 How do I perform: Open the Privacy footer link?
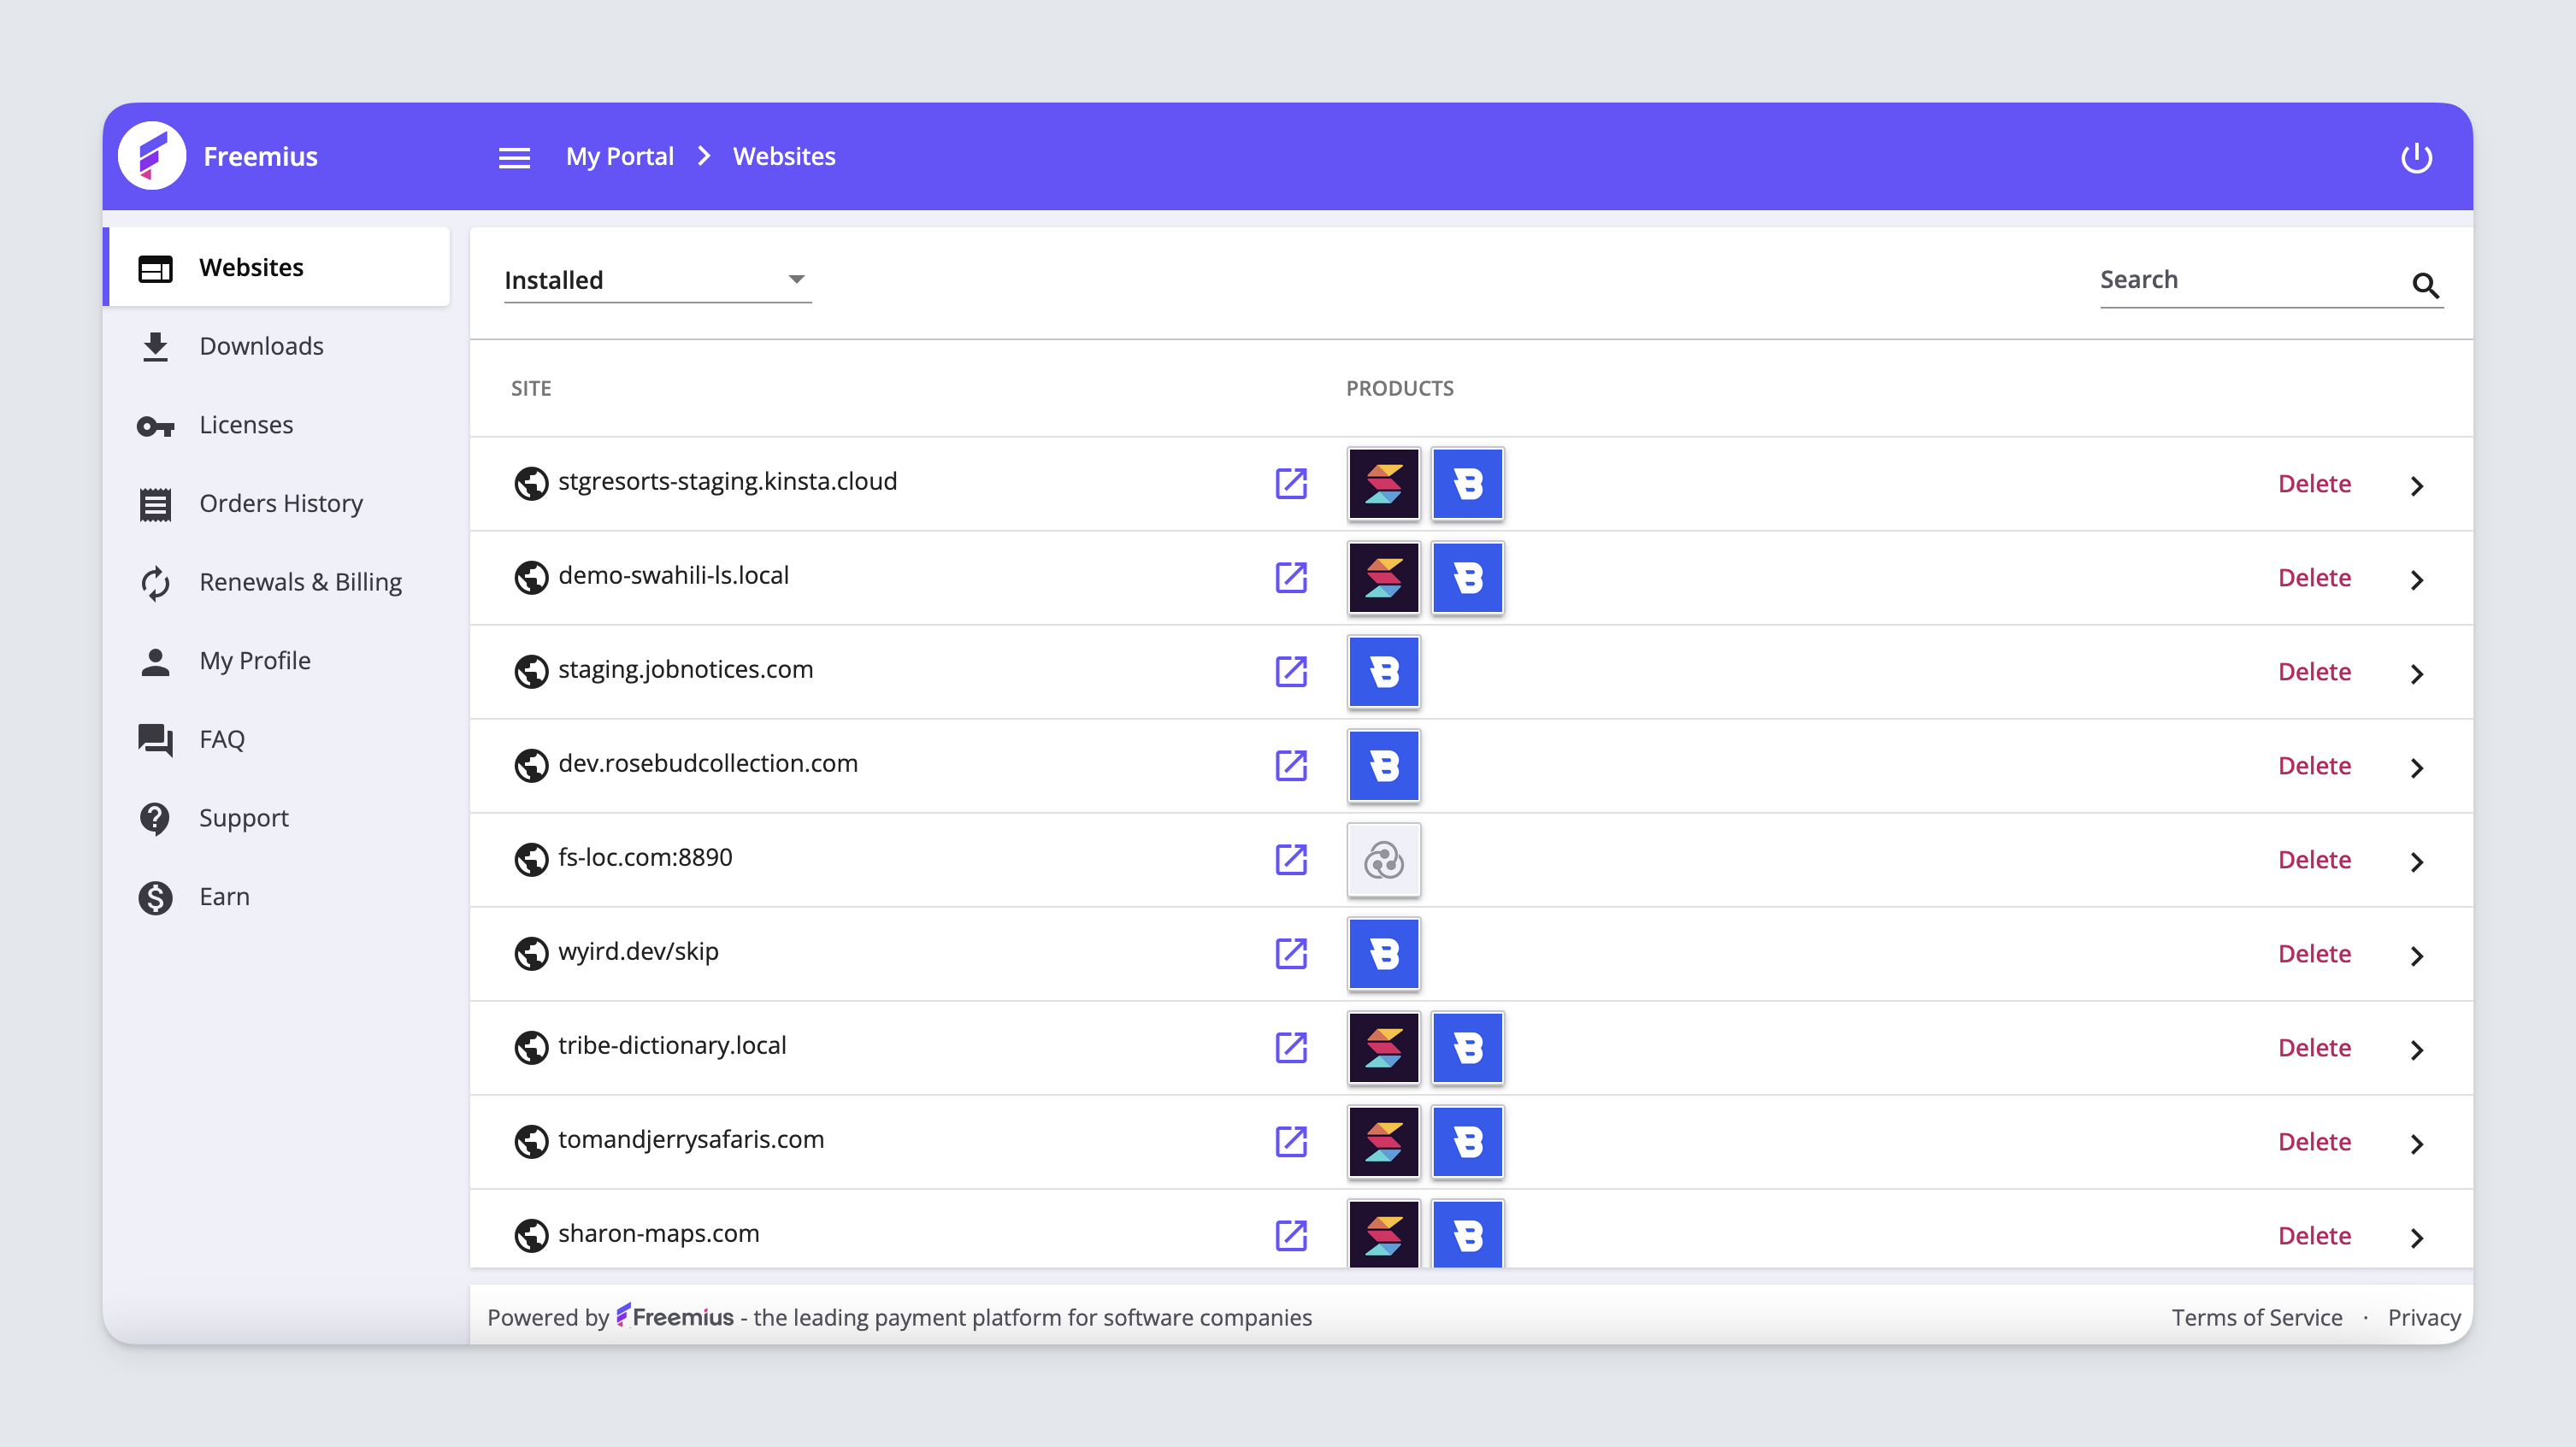2424,1317
